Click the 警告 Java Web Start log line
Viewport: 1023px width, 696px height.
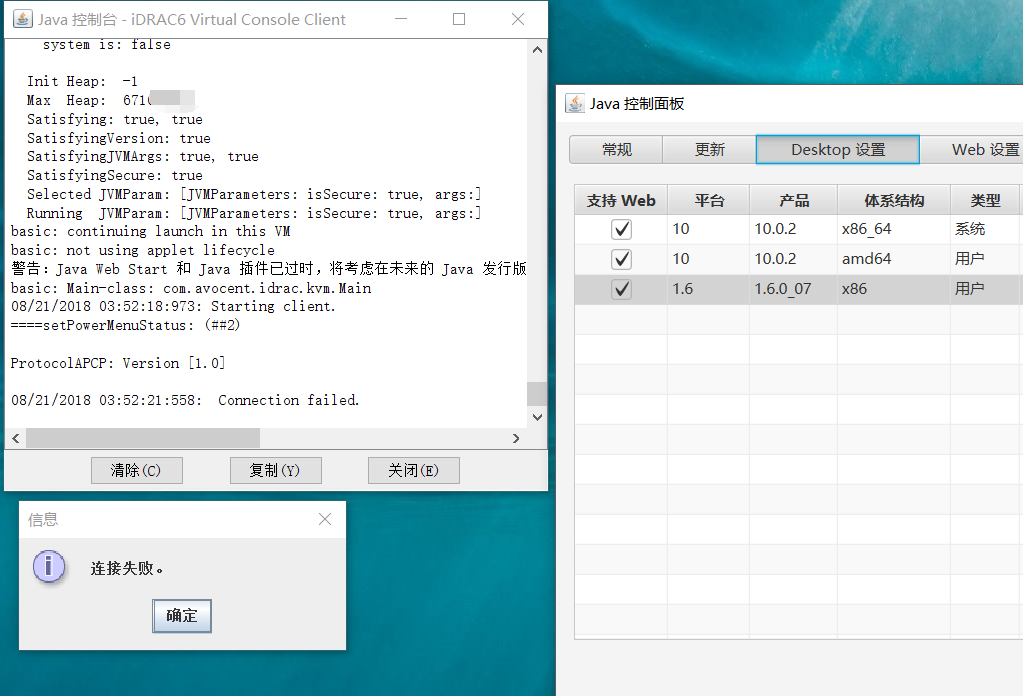pos(269,269)
